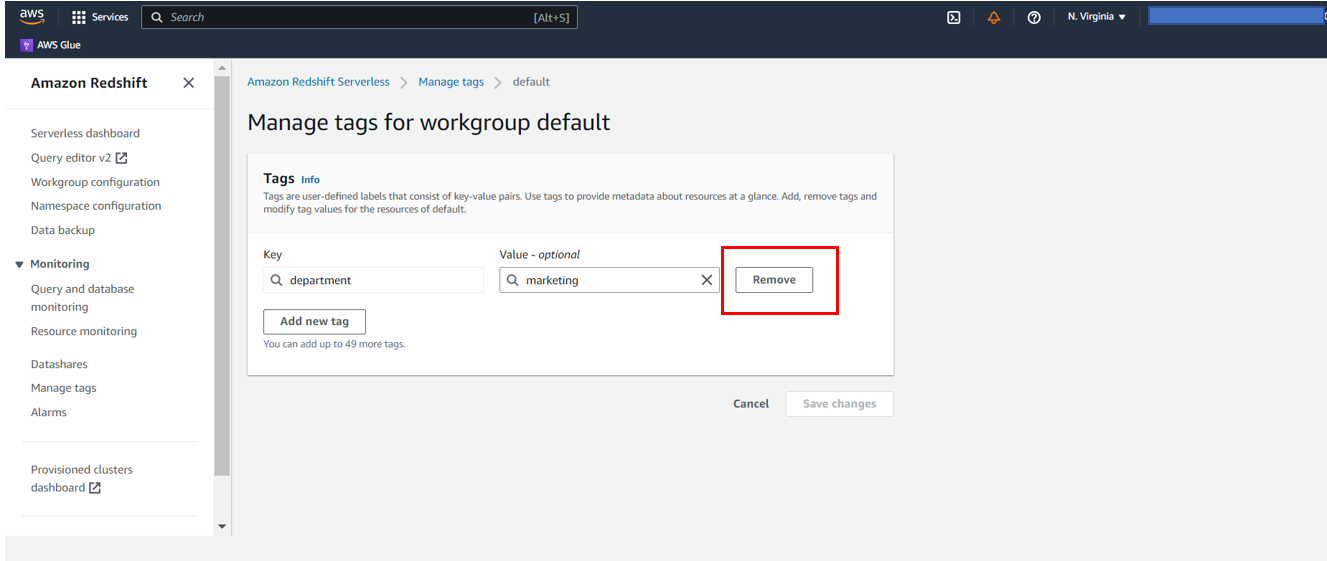Click the top bar Search field

(360, 17)
